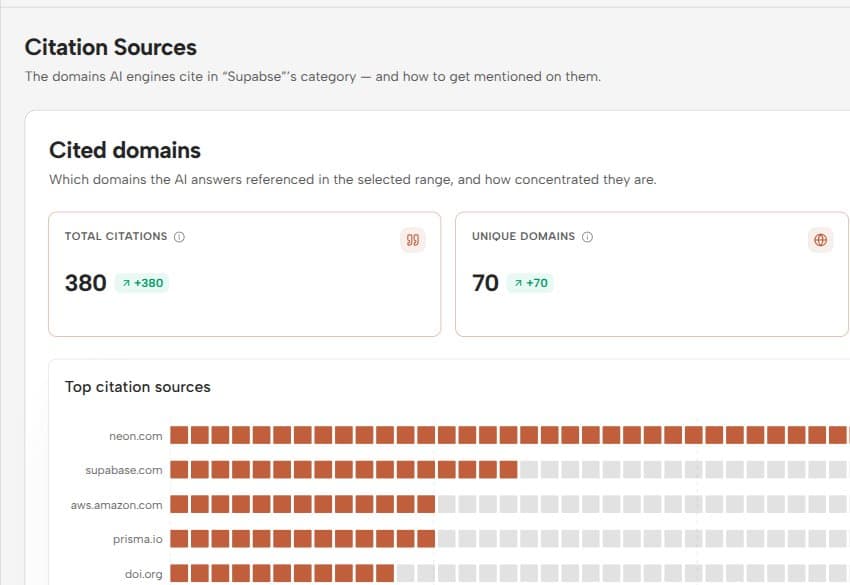Click the info icon beside Total Citations
This screenshot has height=585, width=850.
179,237
